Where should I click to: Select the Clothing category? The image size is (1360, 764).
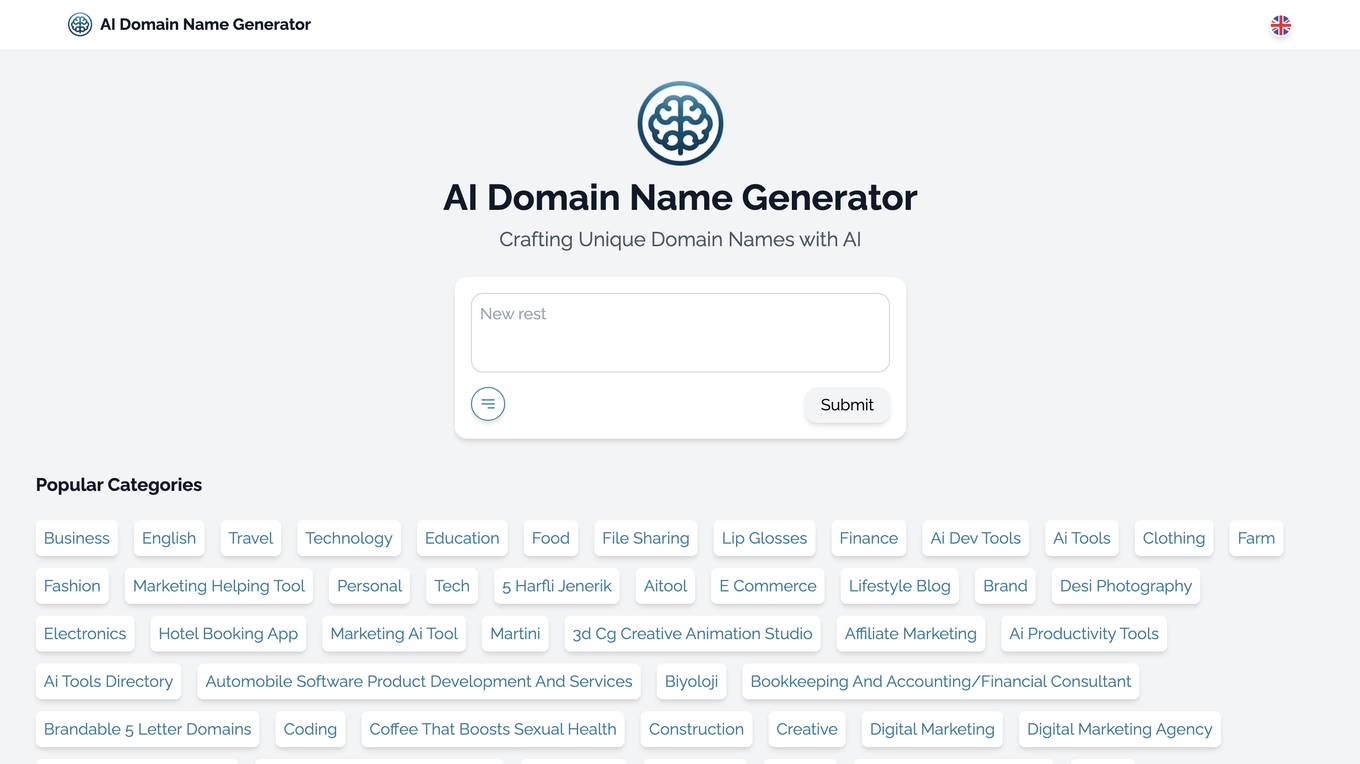tap(1174, 538)
